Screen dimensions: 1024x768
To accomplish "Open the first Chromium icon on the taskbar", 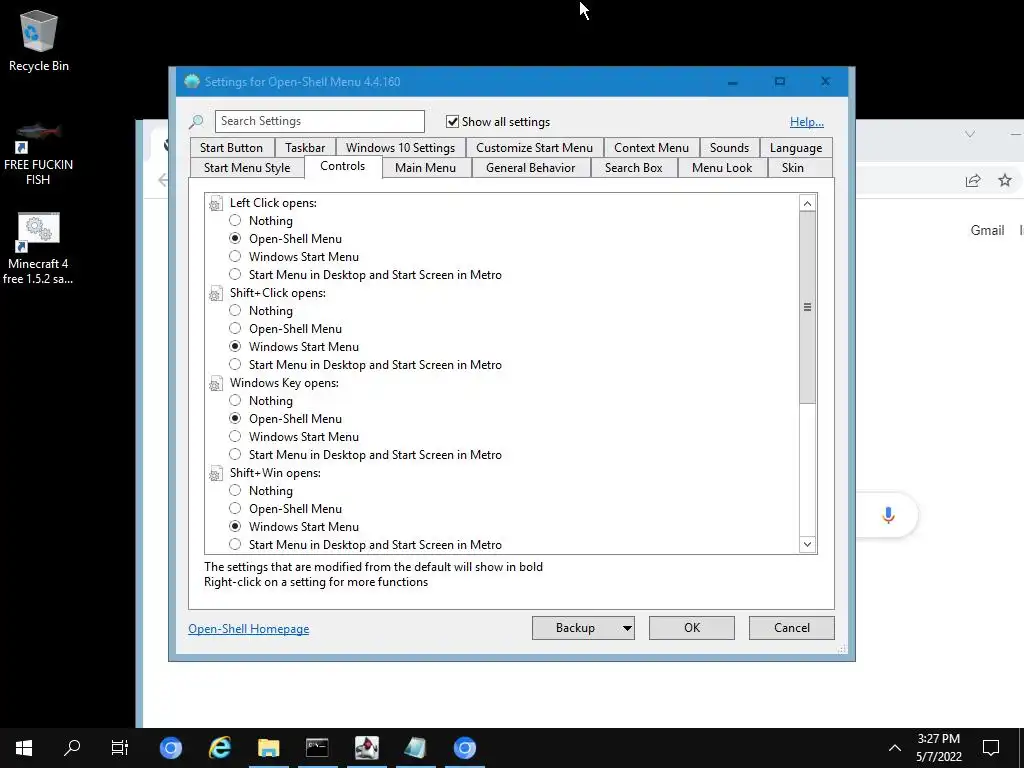I will pyautogui.click(x=170, y=748).
